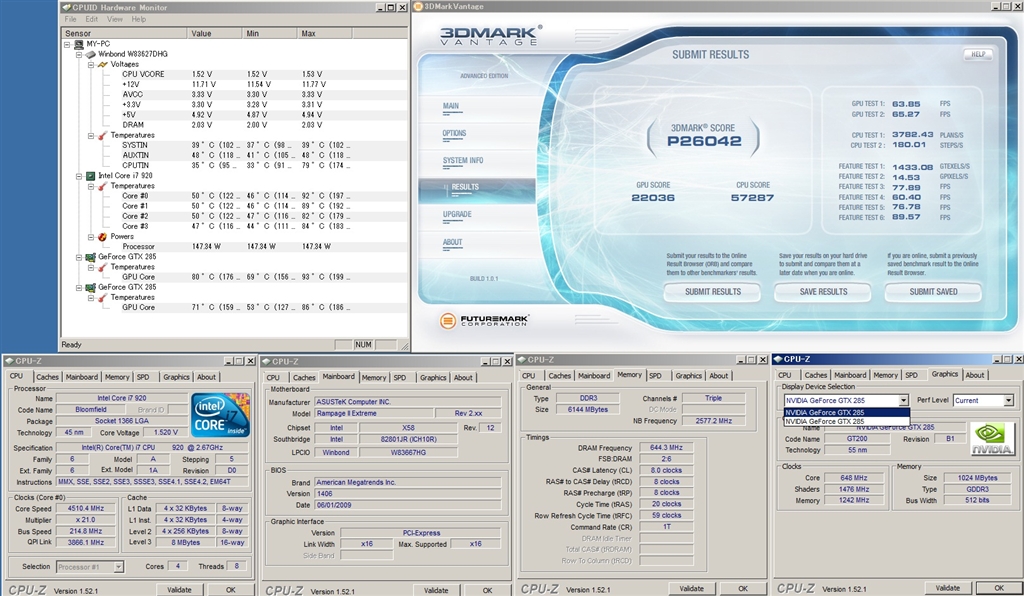Screen dimensions: 1024x596
Task: Select the DRAM voltage row
Action: pyautogui.click(x=235, y=125)
